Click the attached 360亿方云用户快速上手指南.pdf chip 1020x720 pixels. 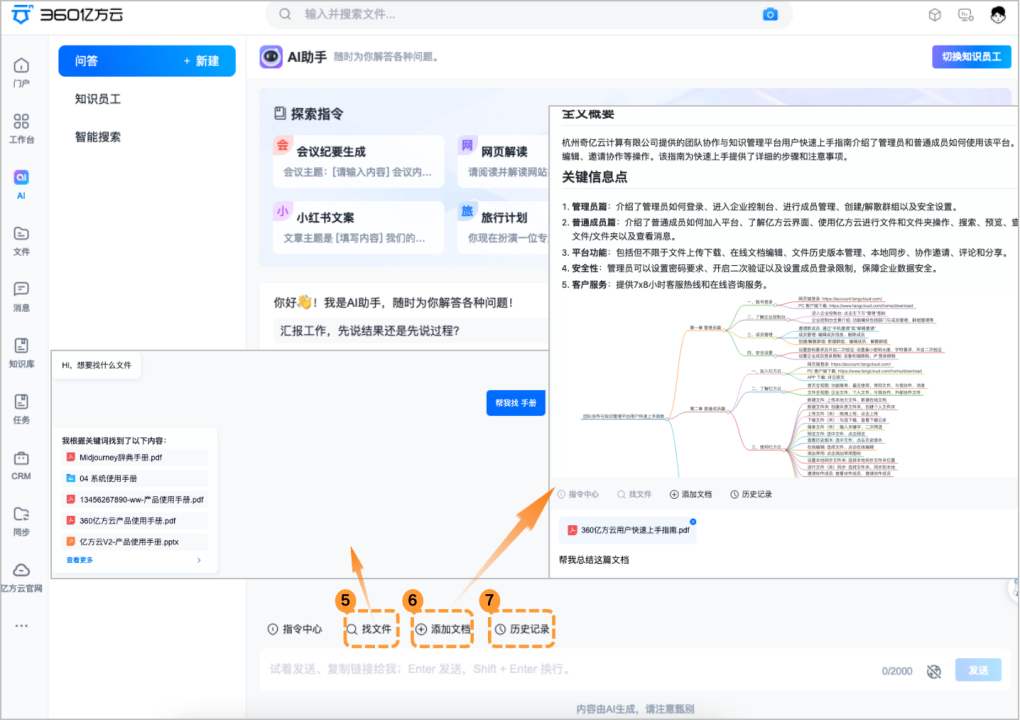pyautogui.click(x=628, y=530)
